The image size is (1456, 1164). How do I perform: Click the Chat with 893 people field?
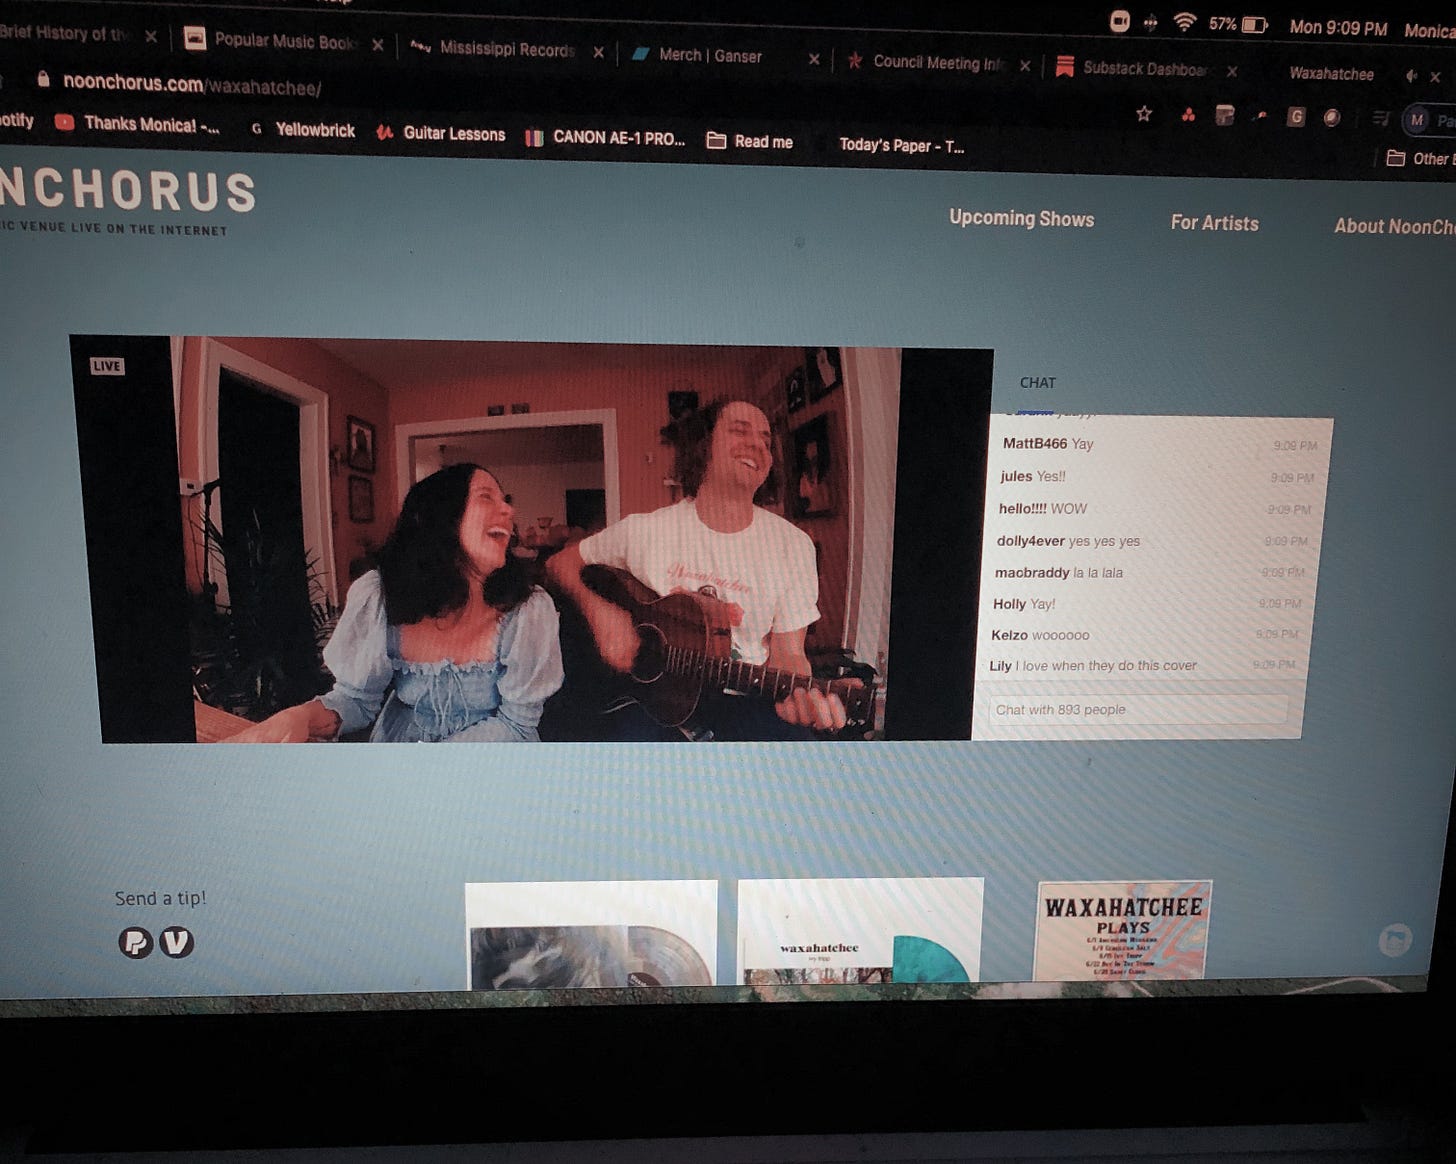pyautogui.click(x=1138, y=709)
